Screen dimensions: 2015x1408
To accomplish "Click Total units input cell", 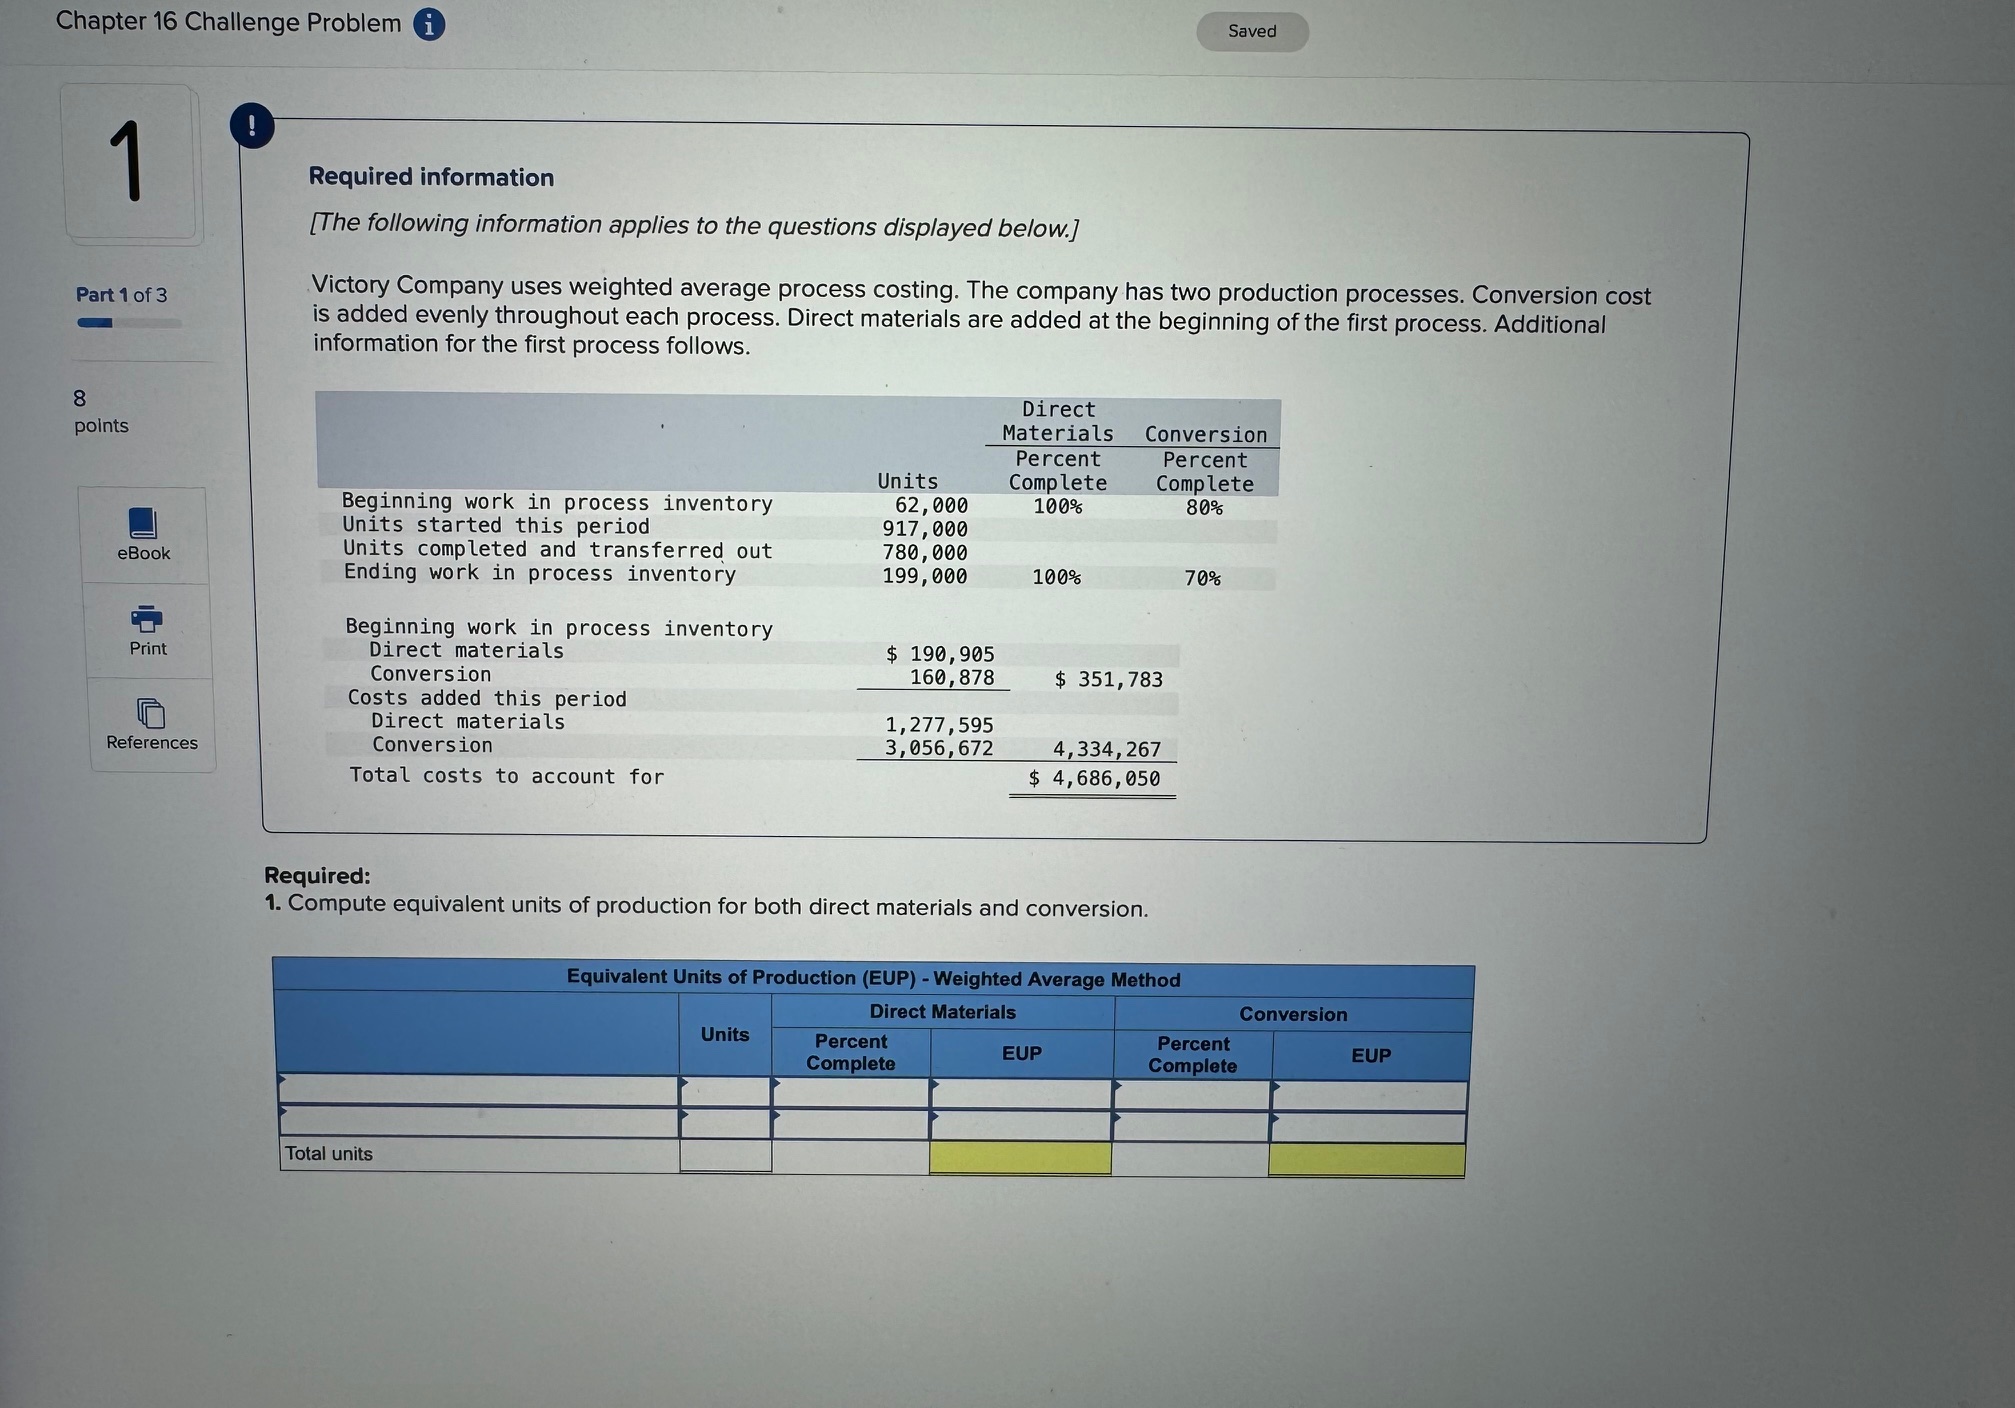I will (x=725, y=1155).
